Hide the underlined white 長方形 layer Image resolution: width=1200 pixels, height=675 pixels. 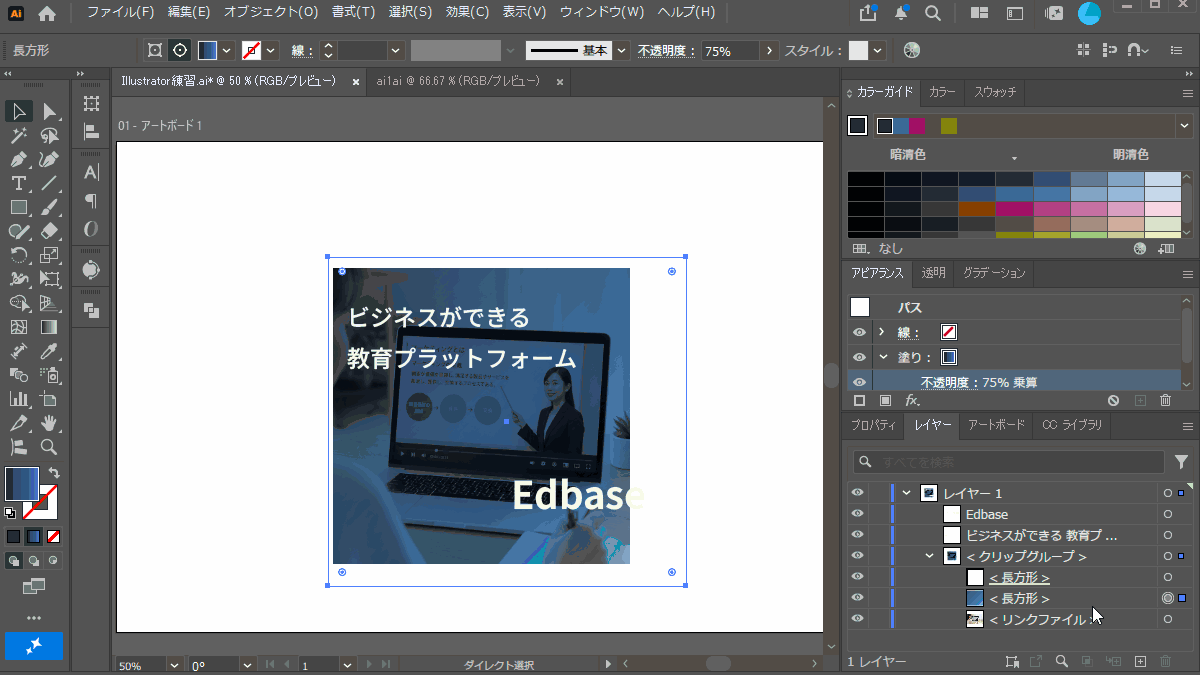coord(857,577)
